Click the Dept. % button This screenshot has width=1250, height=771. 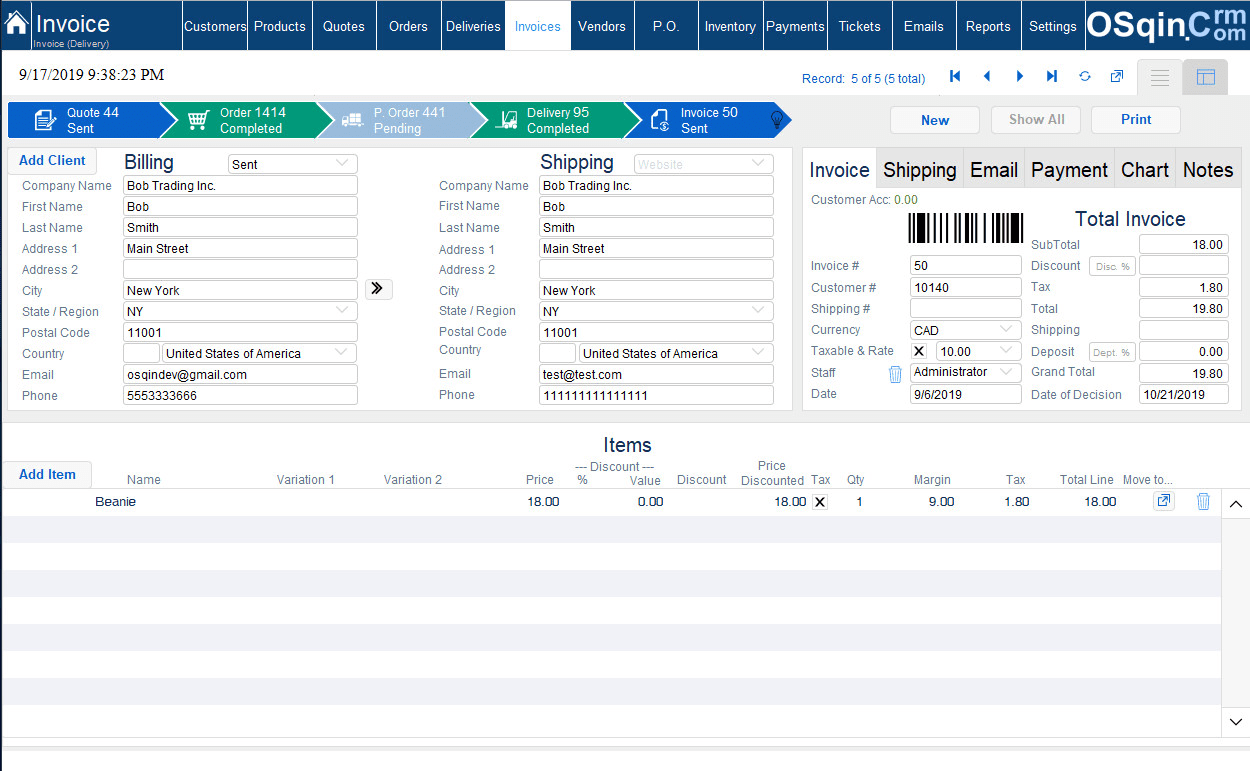point(1112,352)
